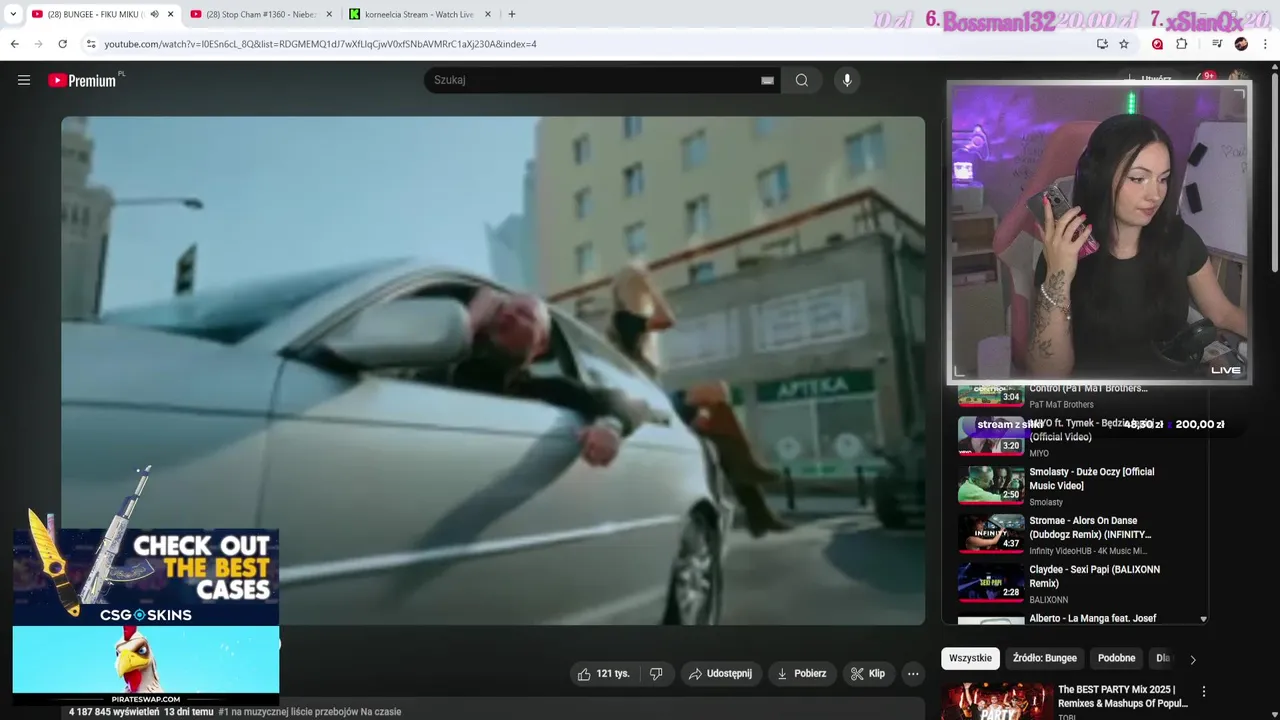Mute the BUNGEE tab audio icon
The width and height of the screenshot is (1280, 720).
pyautogui.click(x=154, y=15)
